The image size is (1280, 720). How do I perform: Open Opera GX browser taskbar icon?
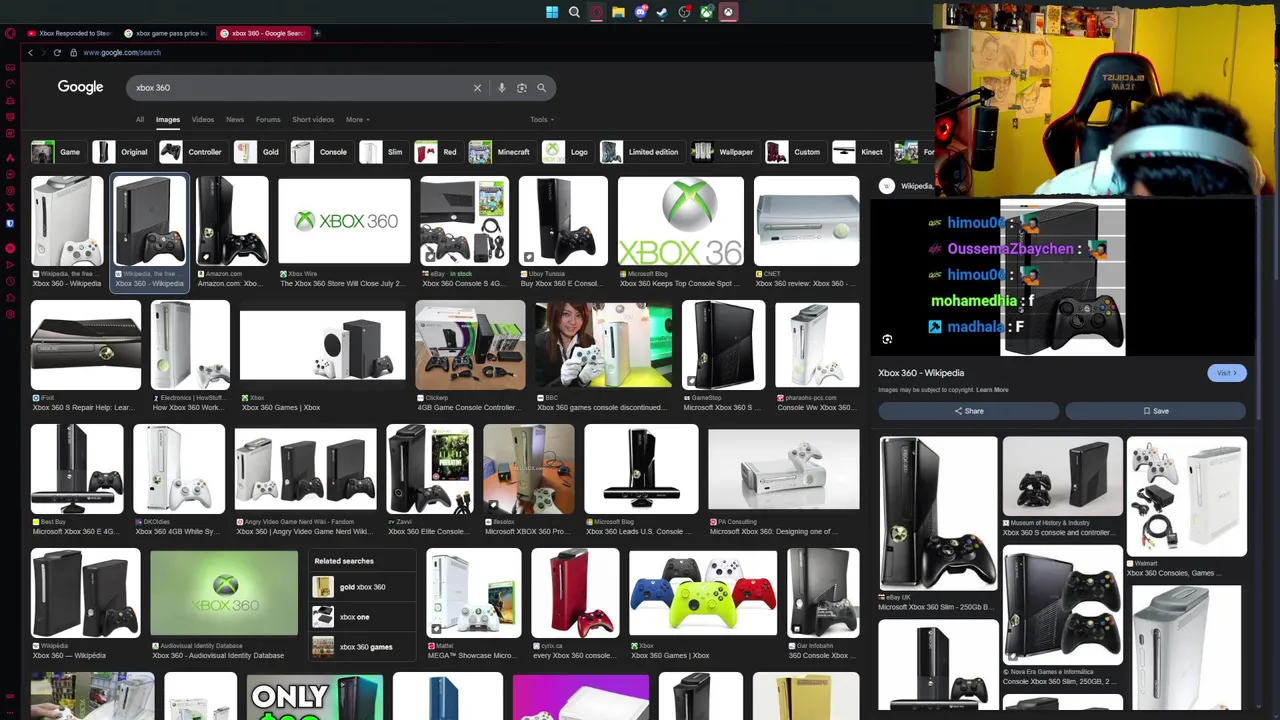[596, 12]
